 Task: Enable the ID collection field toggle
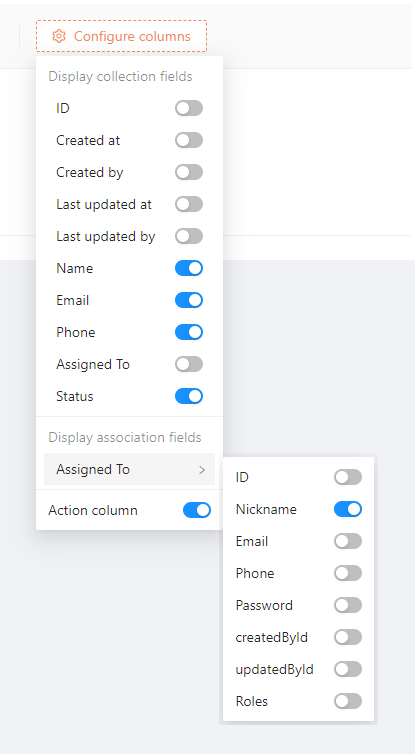(189, 108)
